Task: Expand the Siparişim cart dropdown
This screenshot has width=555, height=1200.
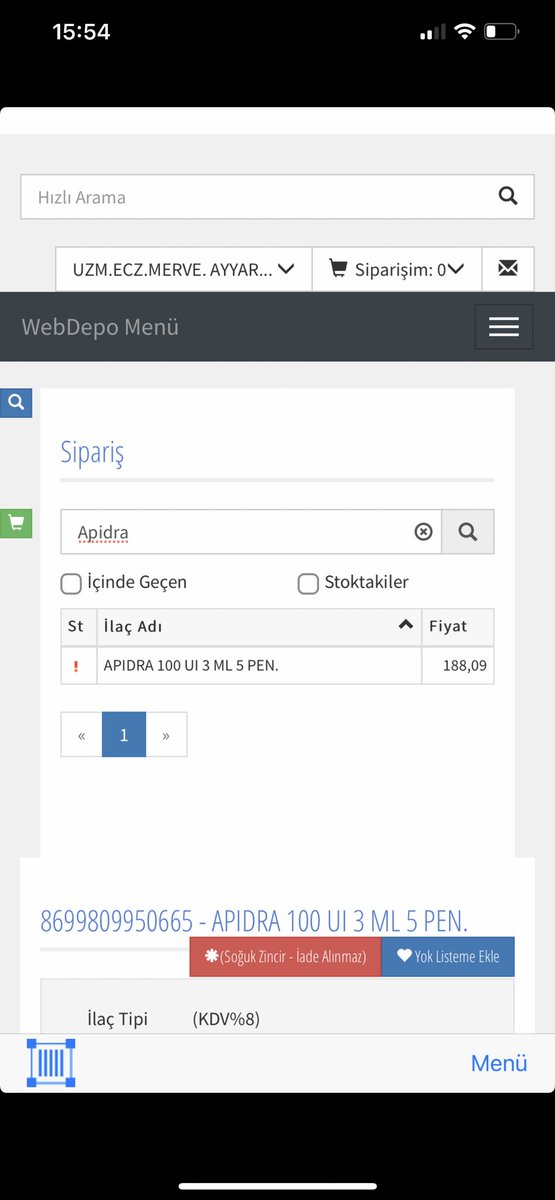Action: [397, 269]
